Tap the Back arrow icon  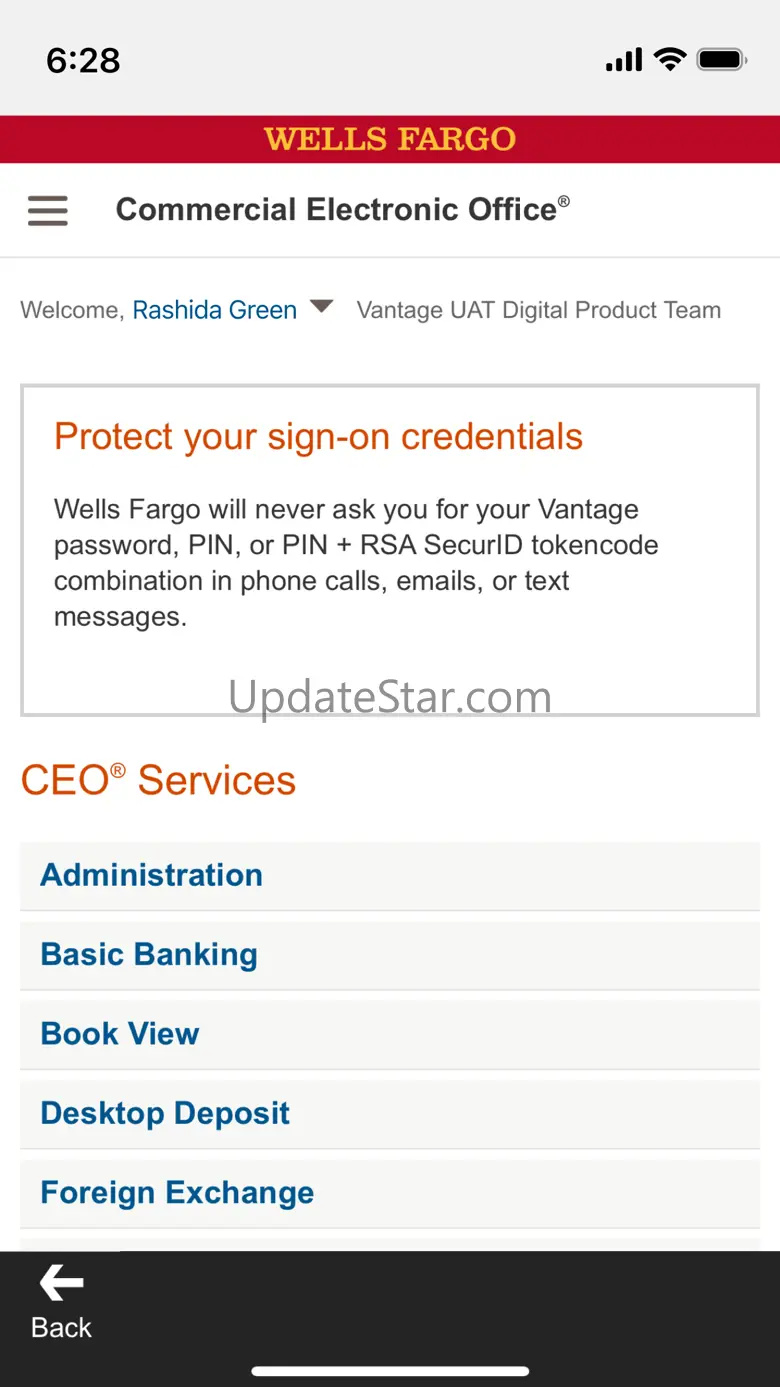pyautogui.click(x=61, y=1284)
